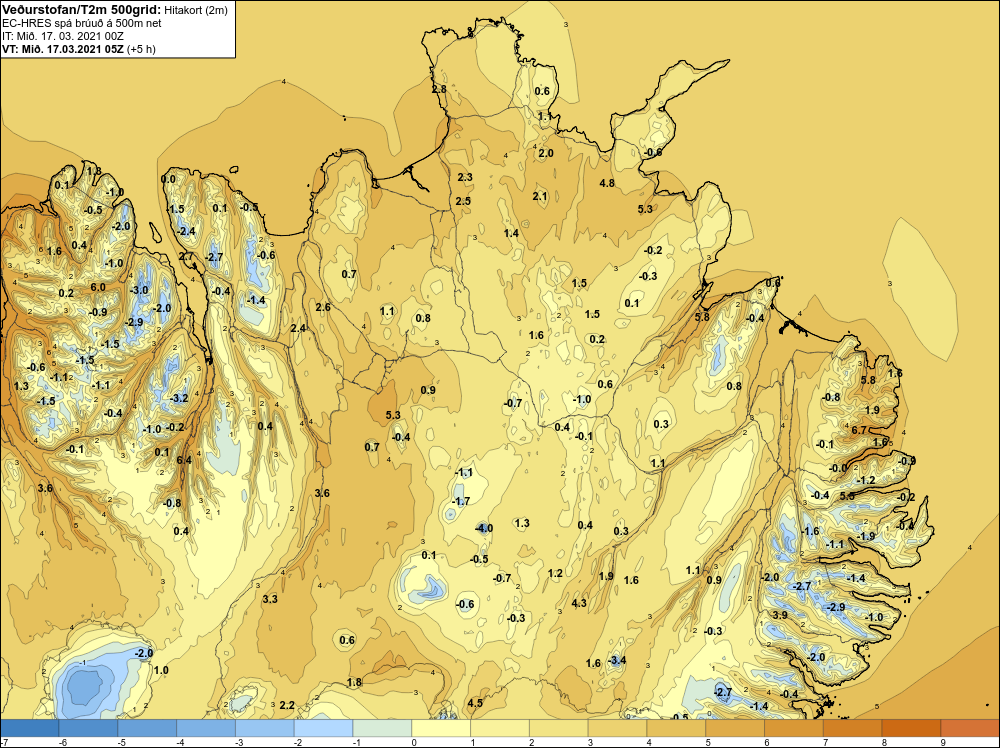This screenshot has height=748, width=1000.
Task: Pick the legend swatch between -5 and -4
Action: pos(147,728)
